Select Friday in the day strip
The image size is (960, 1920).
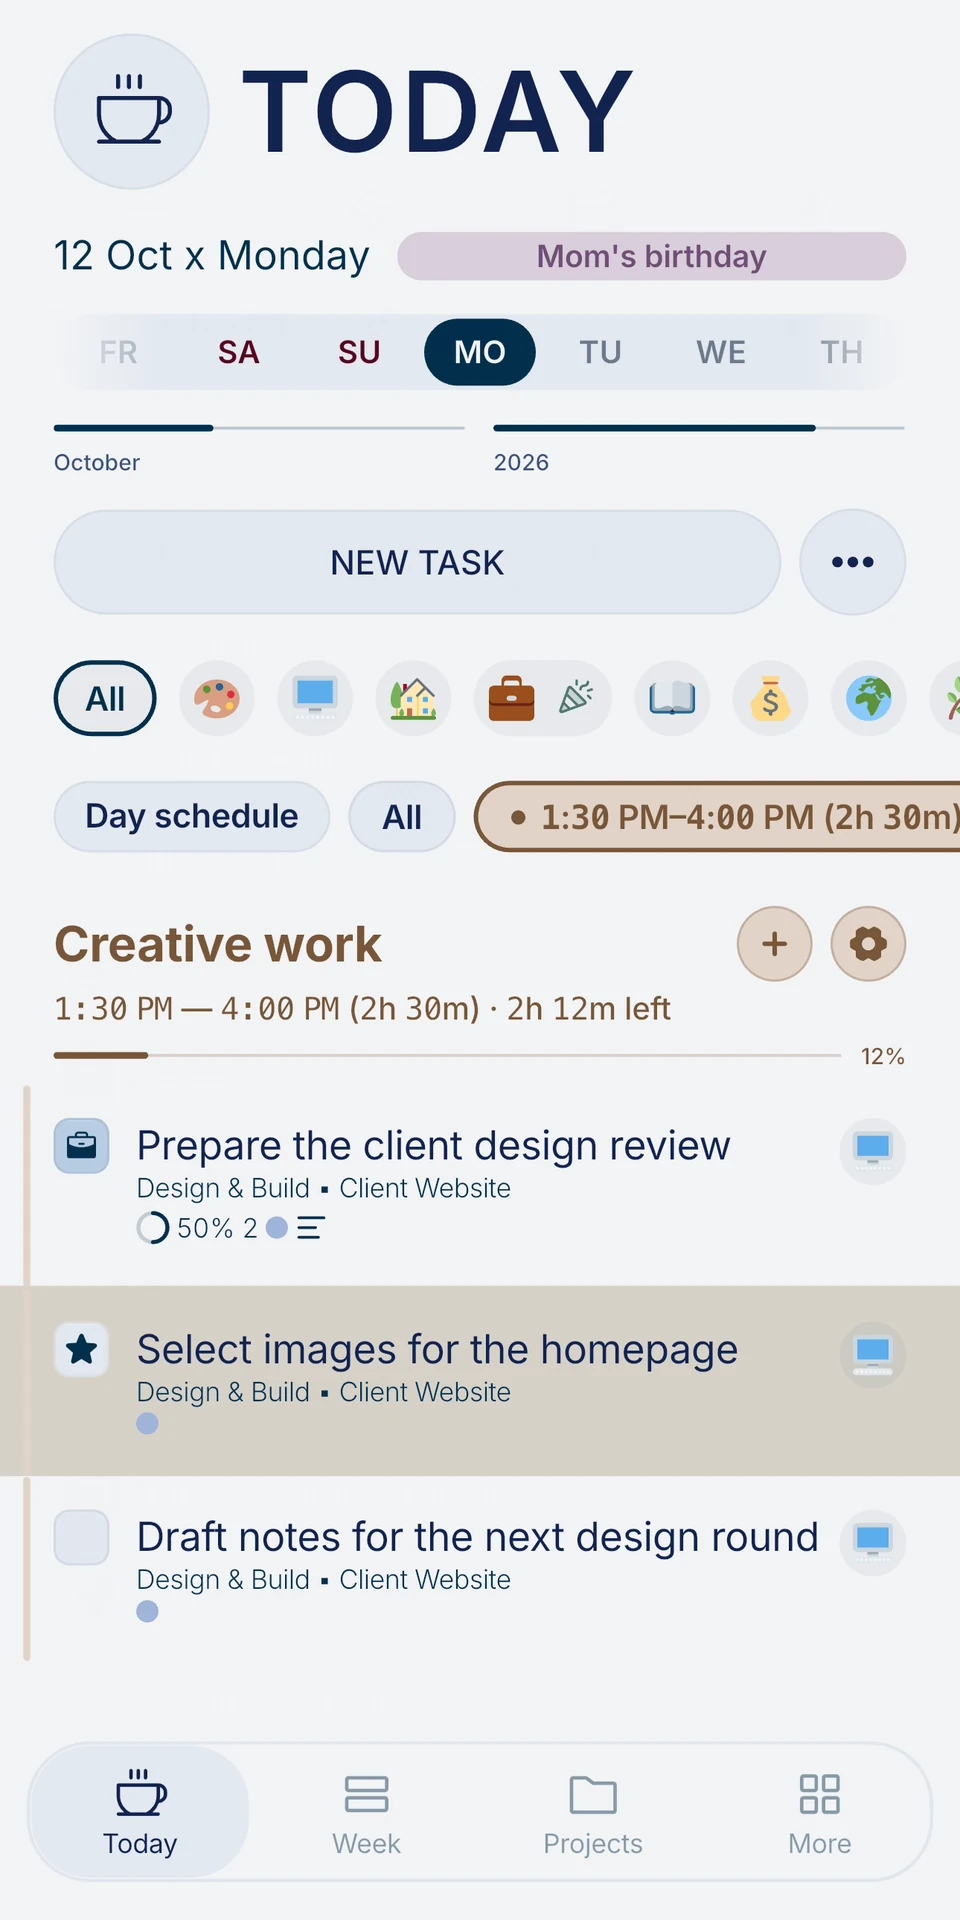tap(118, 352)
